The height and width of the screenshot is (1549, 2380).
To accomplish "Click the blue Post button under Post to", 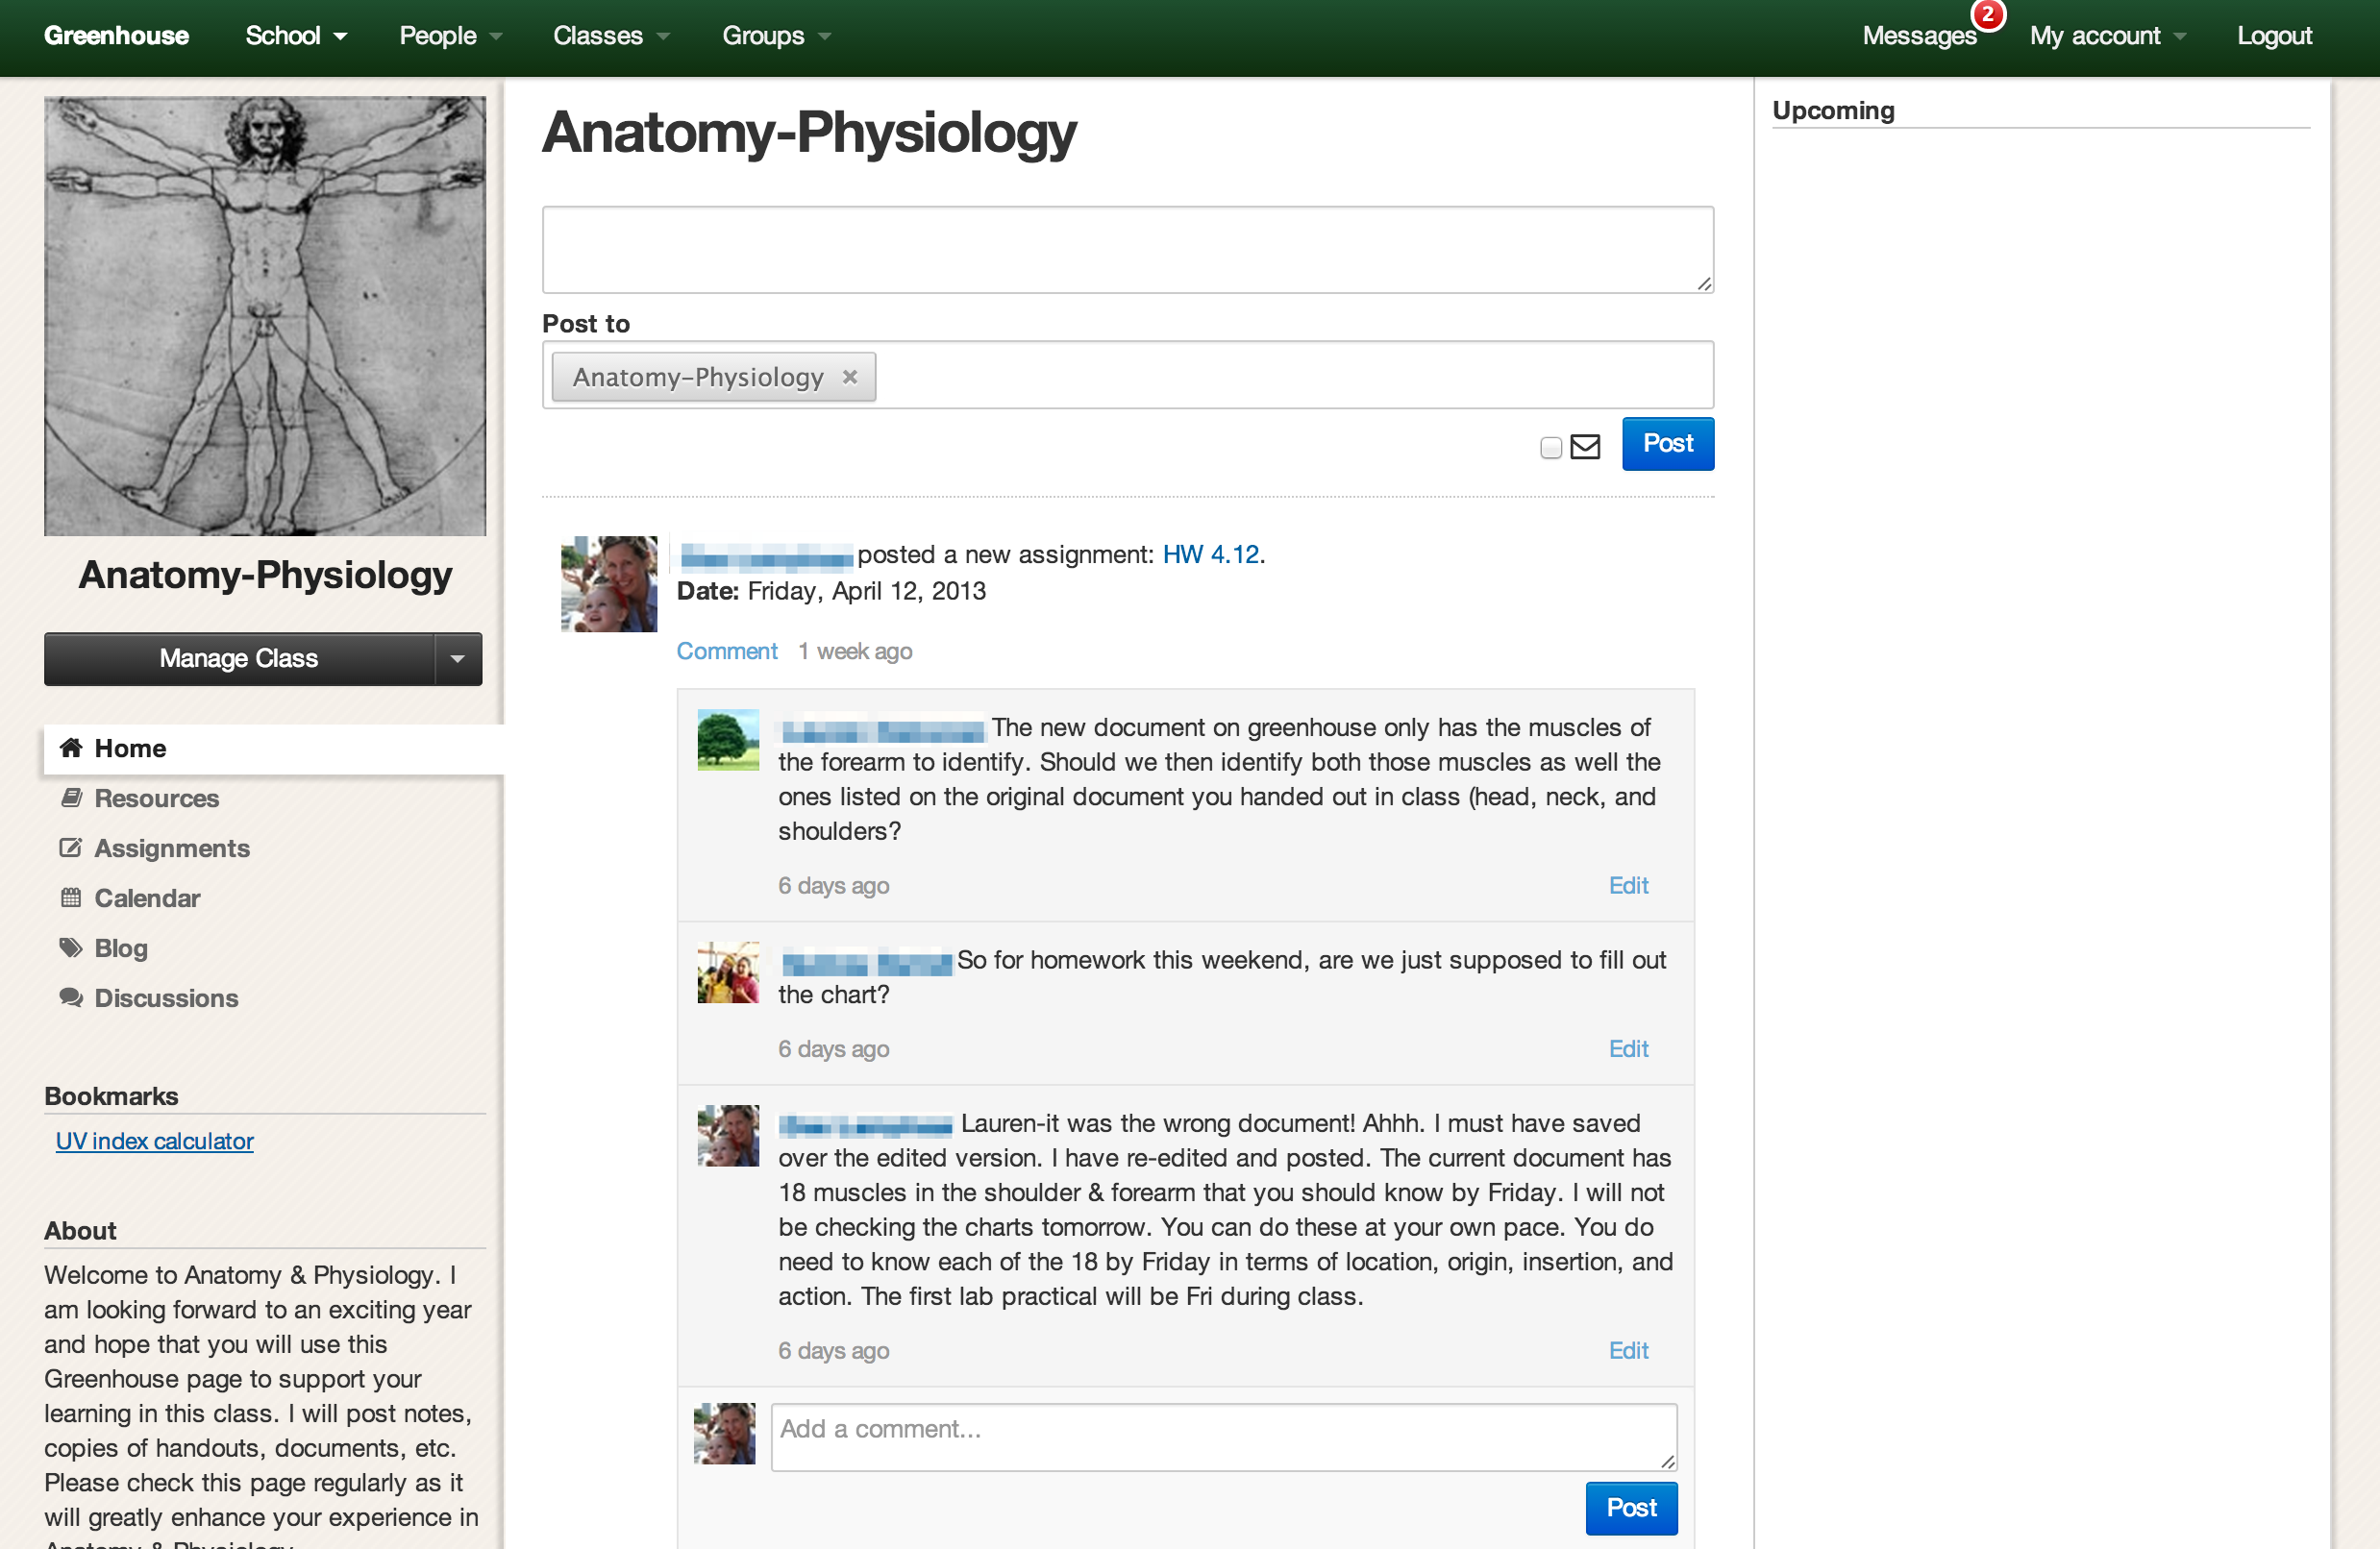I will [1668, 444].
